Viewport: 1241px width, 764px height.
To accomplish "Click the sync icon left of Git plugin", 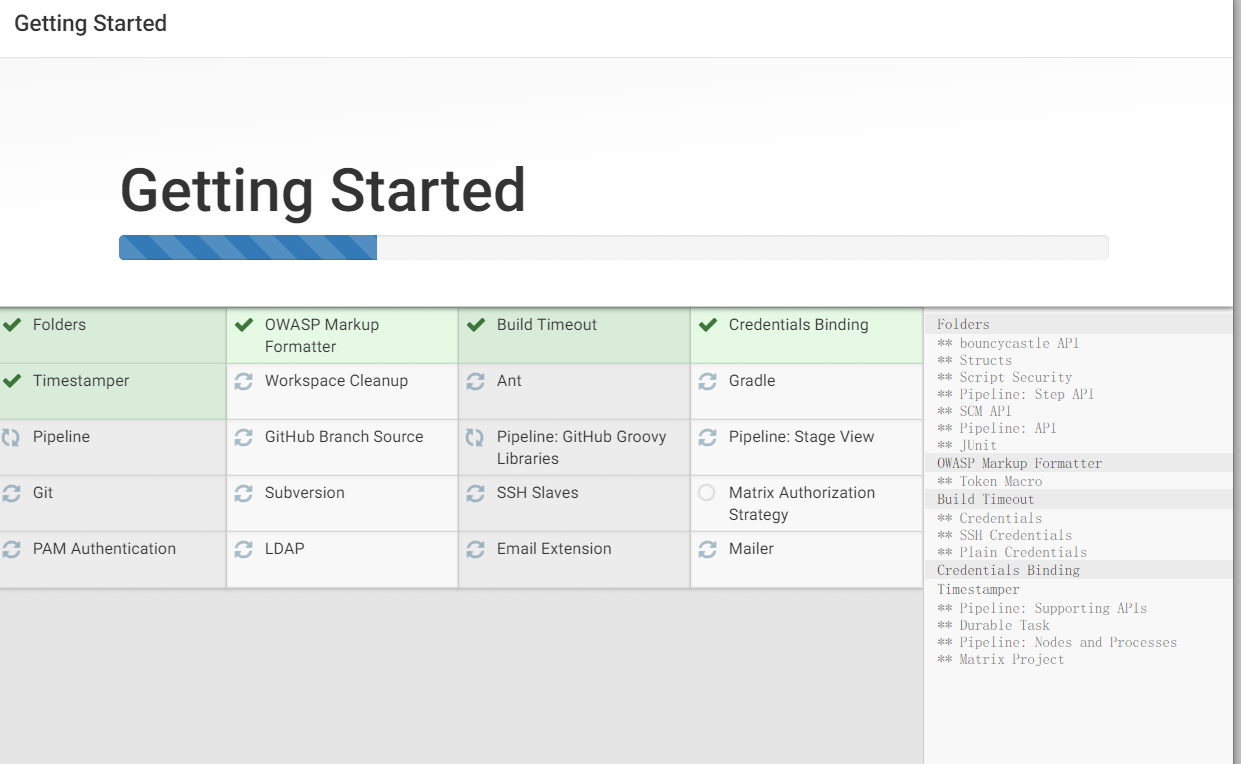I will click(12, 493).
